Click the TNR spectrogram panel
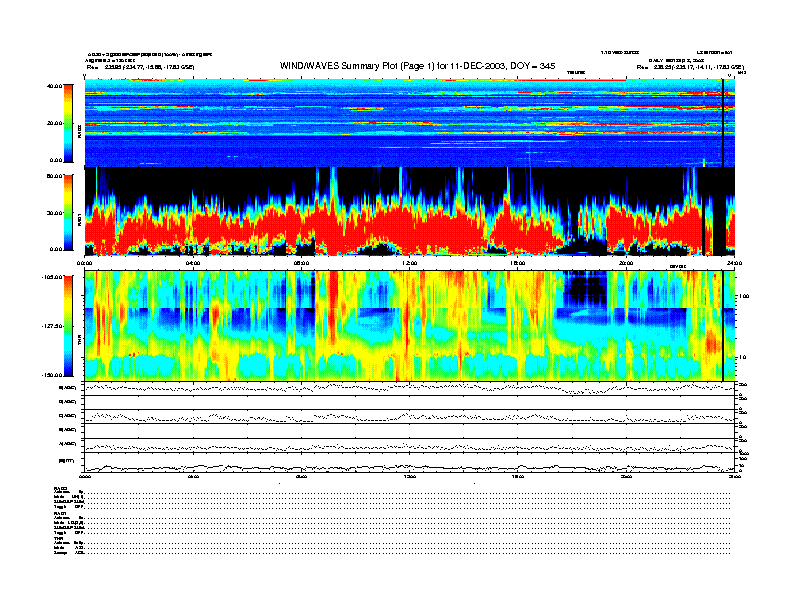The width and height of the screenshot is (792, 612). tap(410, 326)
